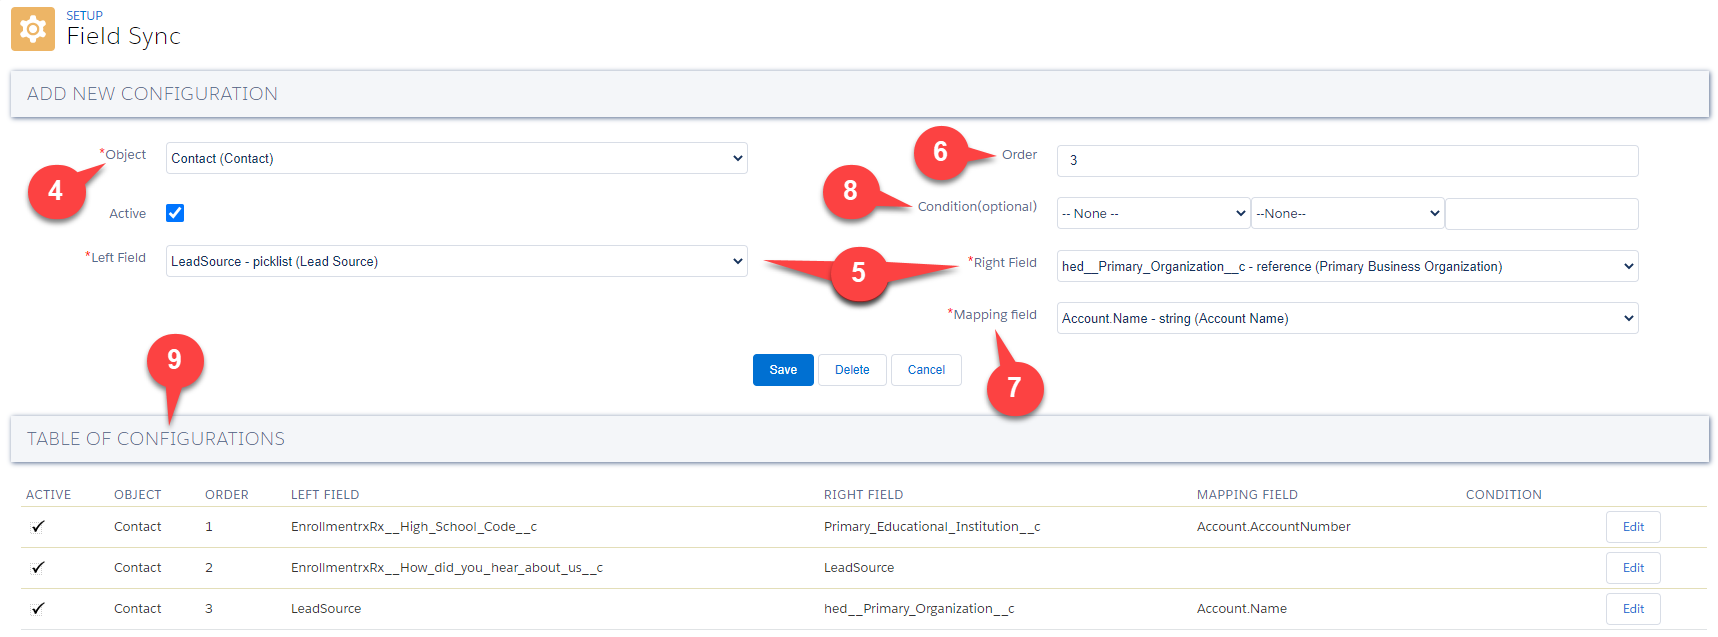This screenshot has width=1718, height=637.
Task: Expand the Left Field dropdown
Action: 456,261
